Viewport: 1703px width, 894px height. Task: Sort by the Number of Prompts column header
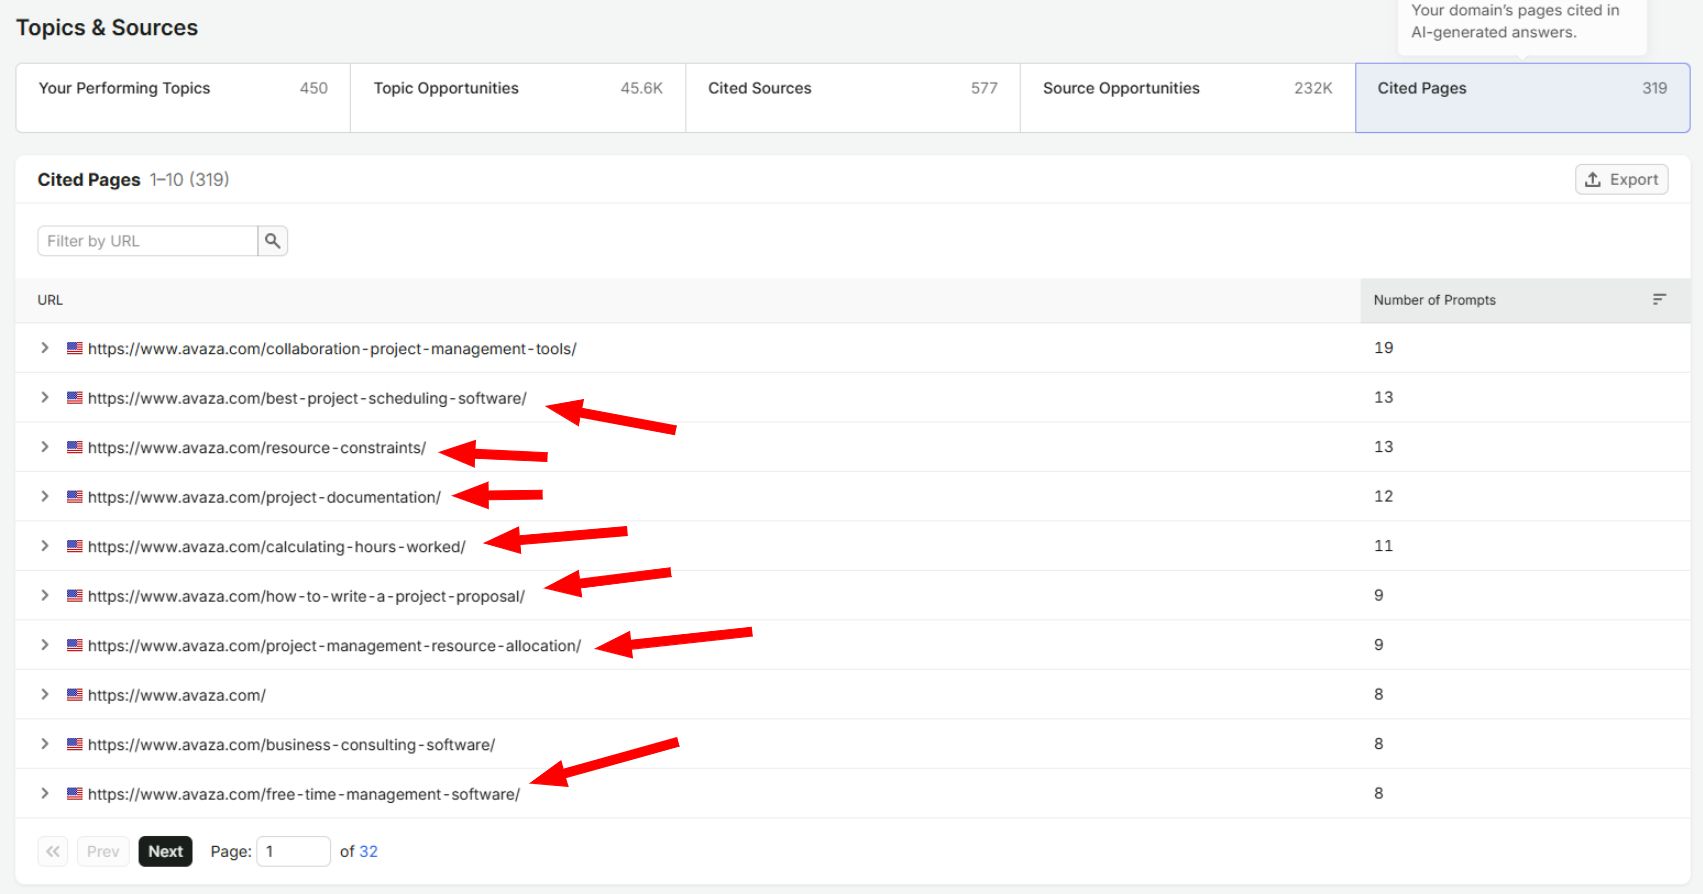click(x=1525, y=300)
